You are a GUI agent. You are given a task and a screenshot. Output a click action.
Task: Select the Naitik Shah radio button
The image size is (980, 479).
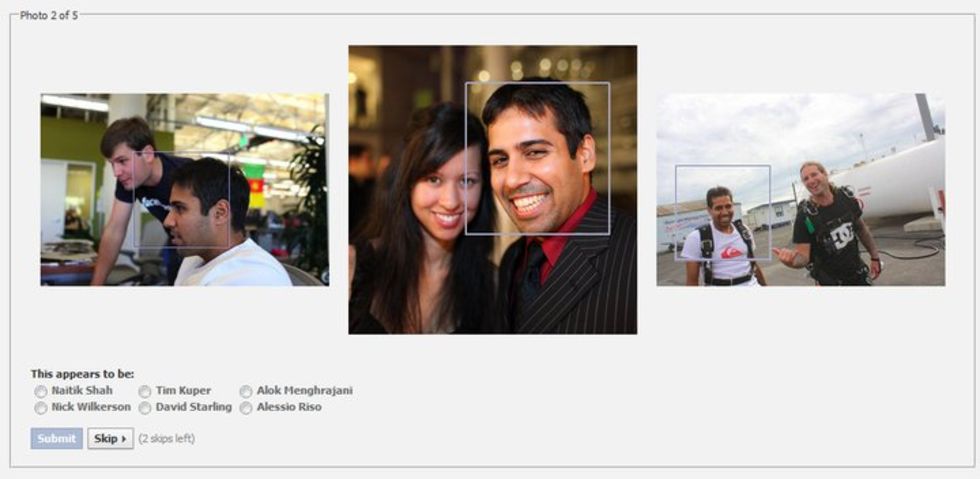pos(41,391)
